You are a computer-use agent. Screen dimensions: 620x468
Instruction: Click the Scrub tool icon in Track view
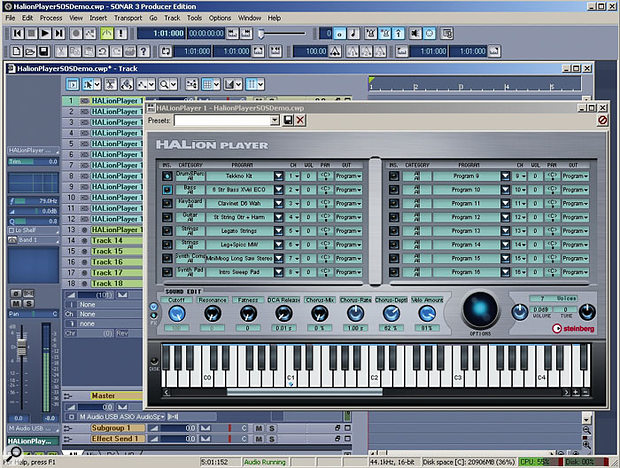point(127,84)
